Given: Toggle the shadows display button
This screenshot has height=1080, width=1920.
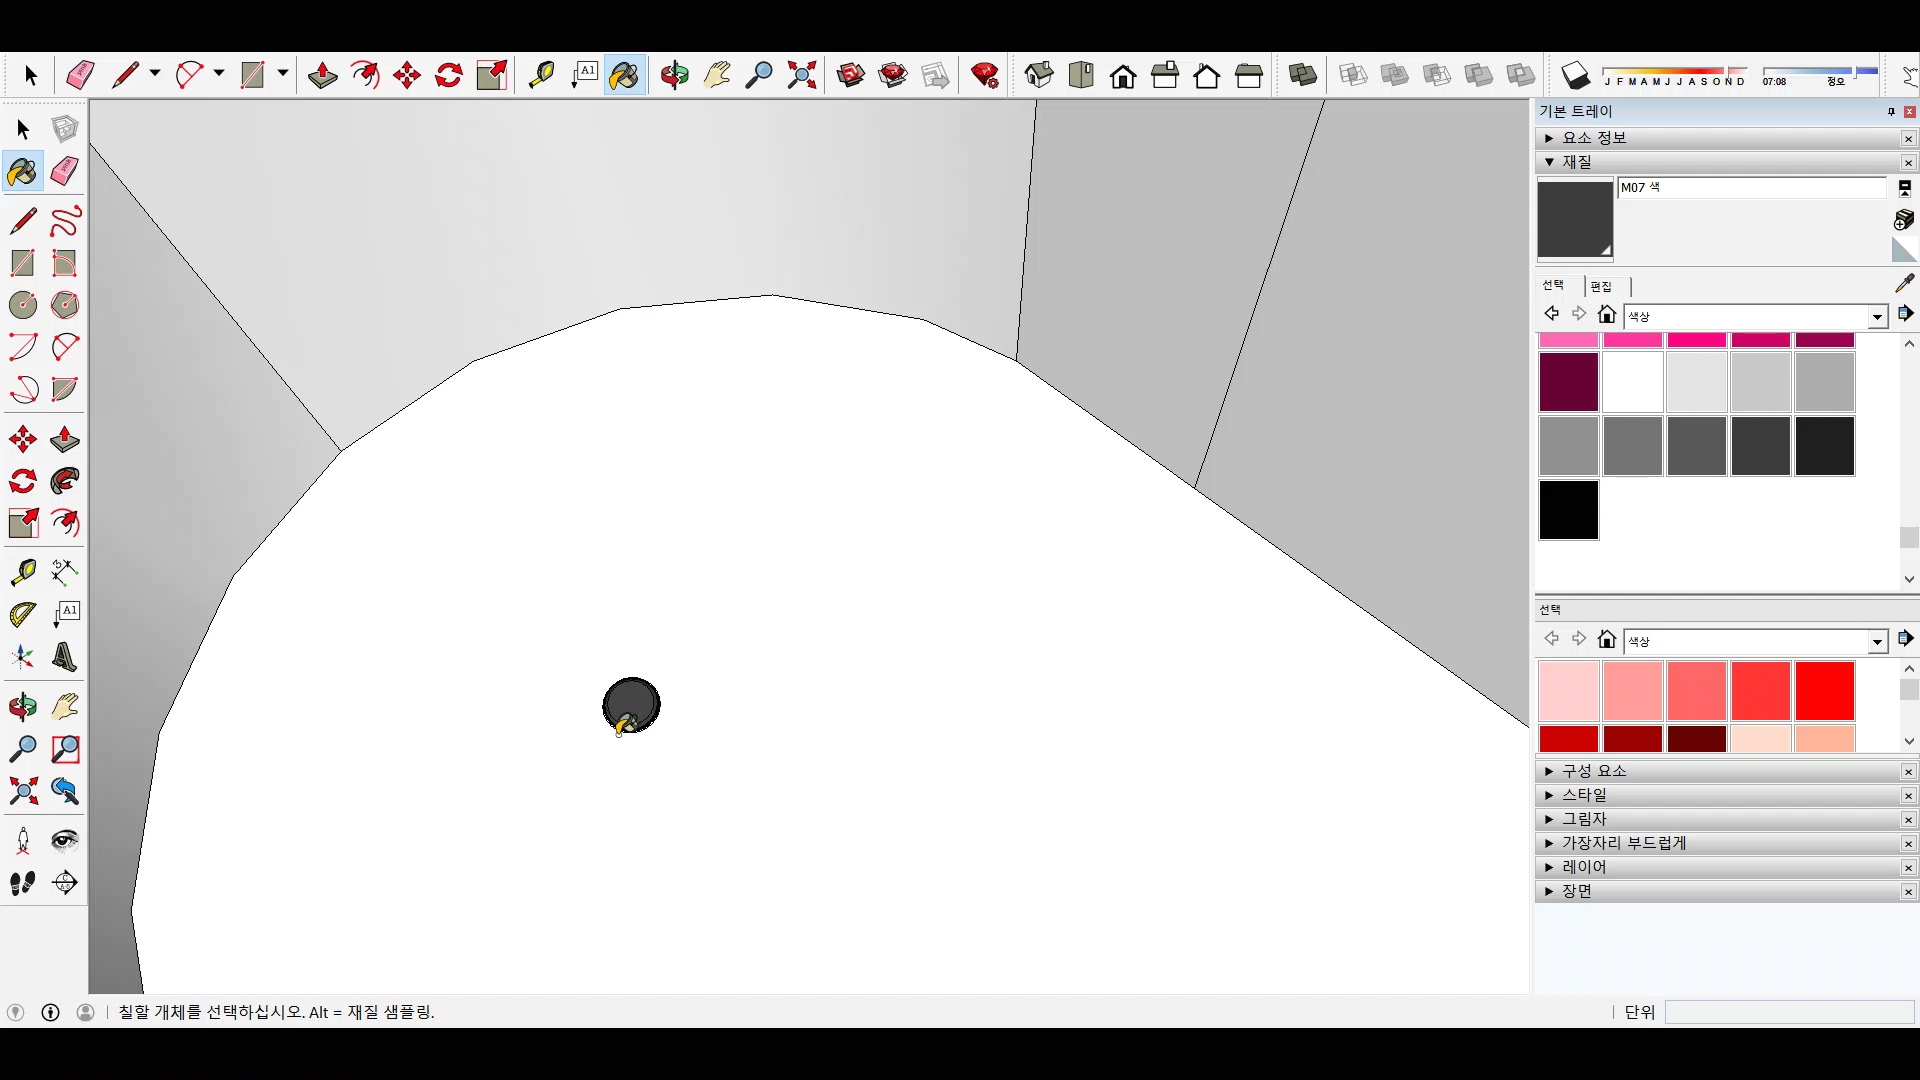Looking at the screenshot, I should pyautogui.click(x=1575, y=75).
